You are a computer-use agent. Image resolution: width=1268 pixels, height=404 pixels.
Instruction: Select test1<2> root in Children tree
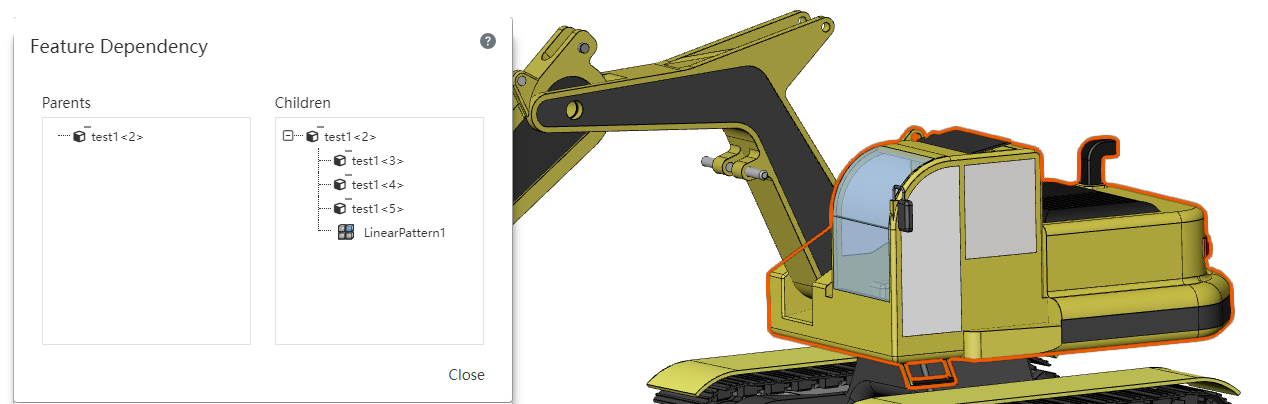[x=350, y=137]
